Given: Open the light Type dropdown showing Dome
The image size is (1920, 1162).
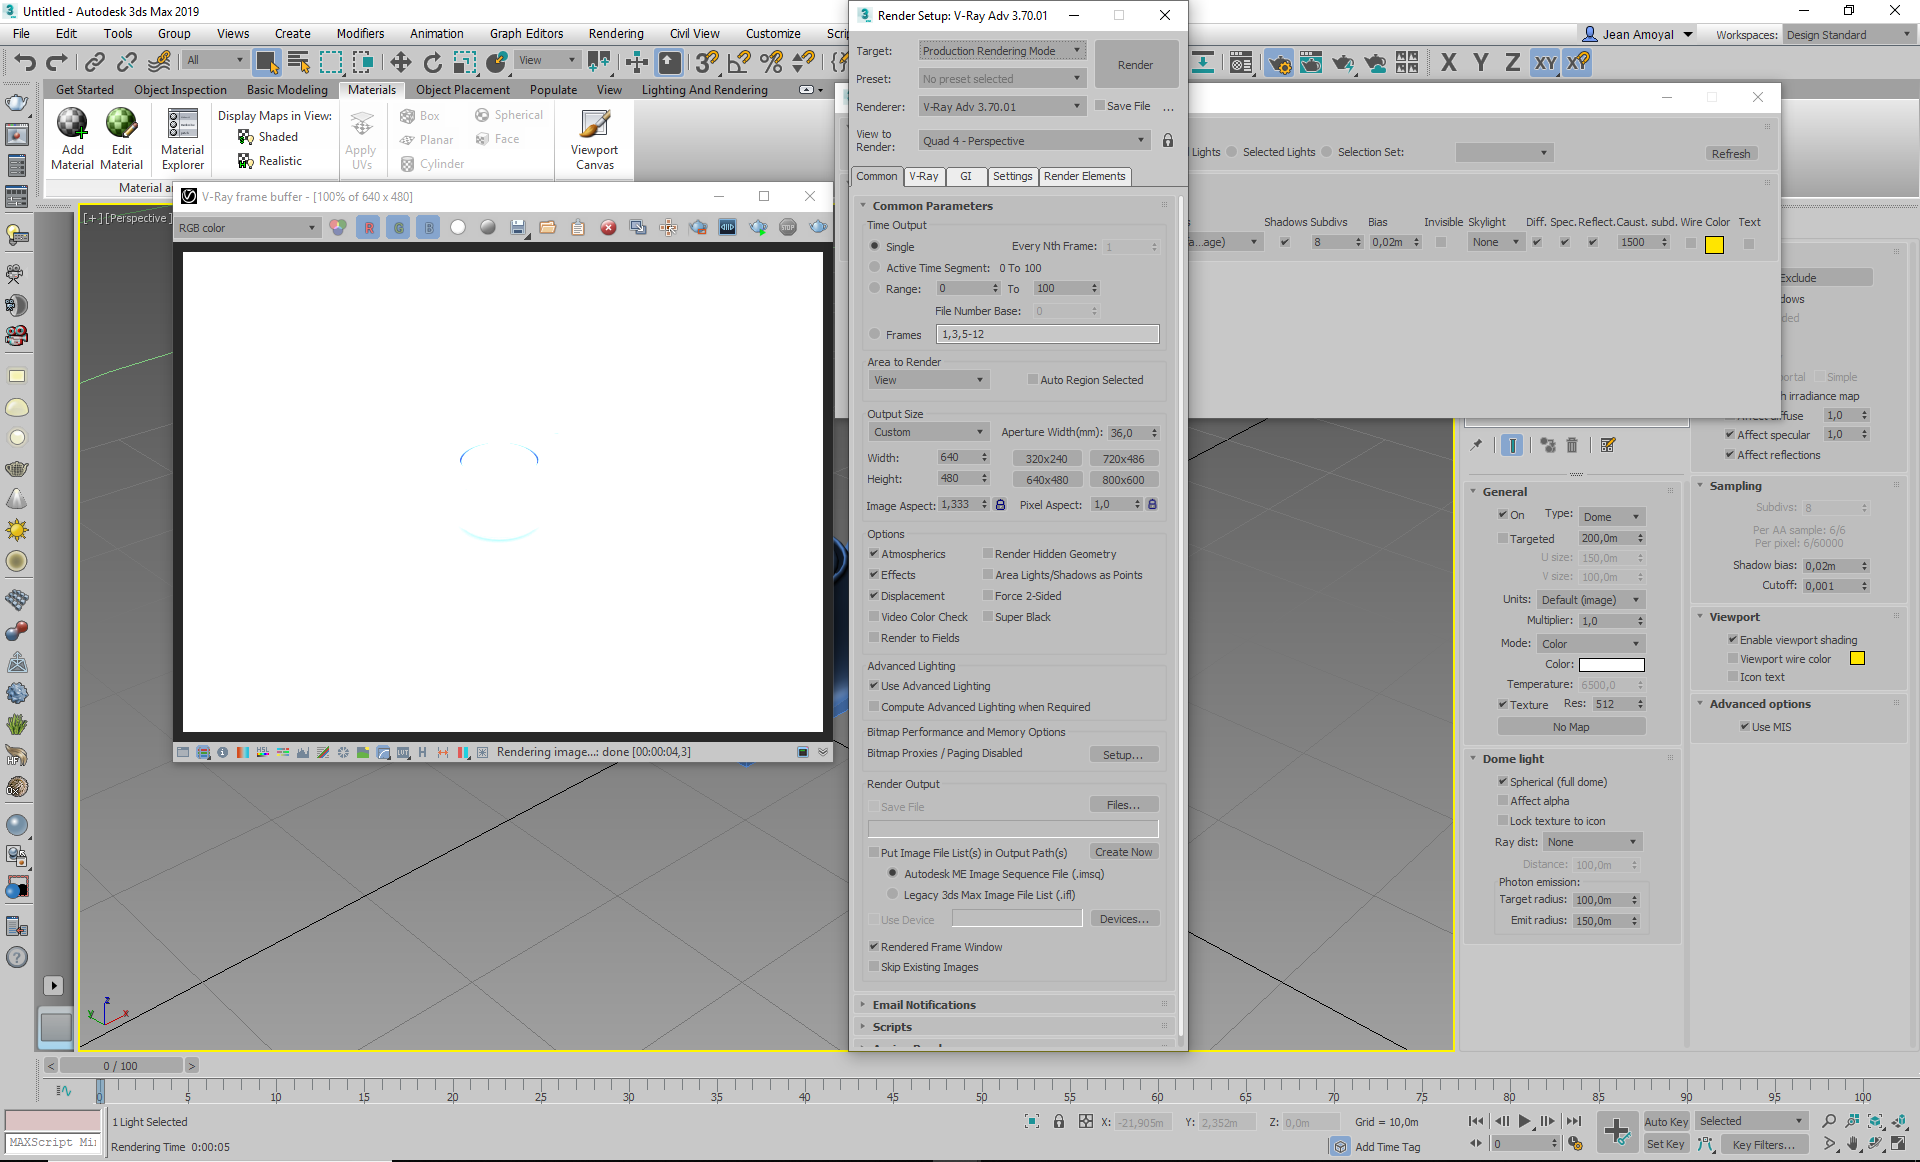Looking at the screenshot, I should [1612, 517].
